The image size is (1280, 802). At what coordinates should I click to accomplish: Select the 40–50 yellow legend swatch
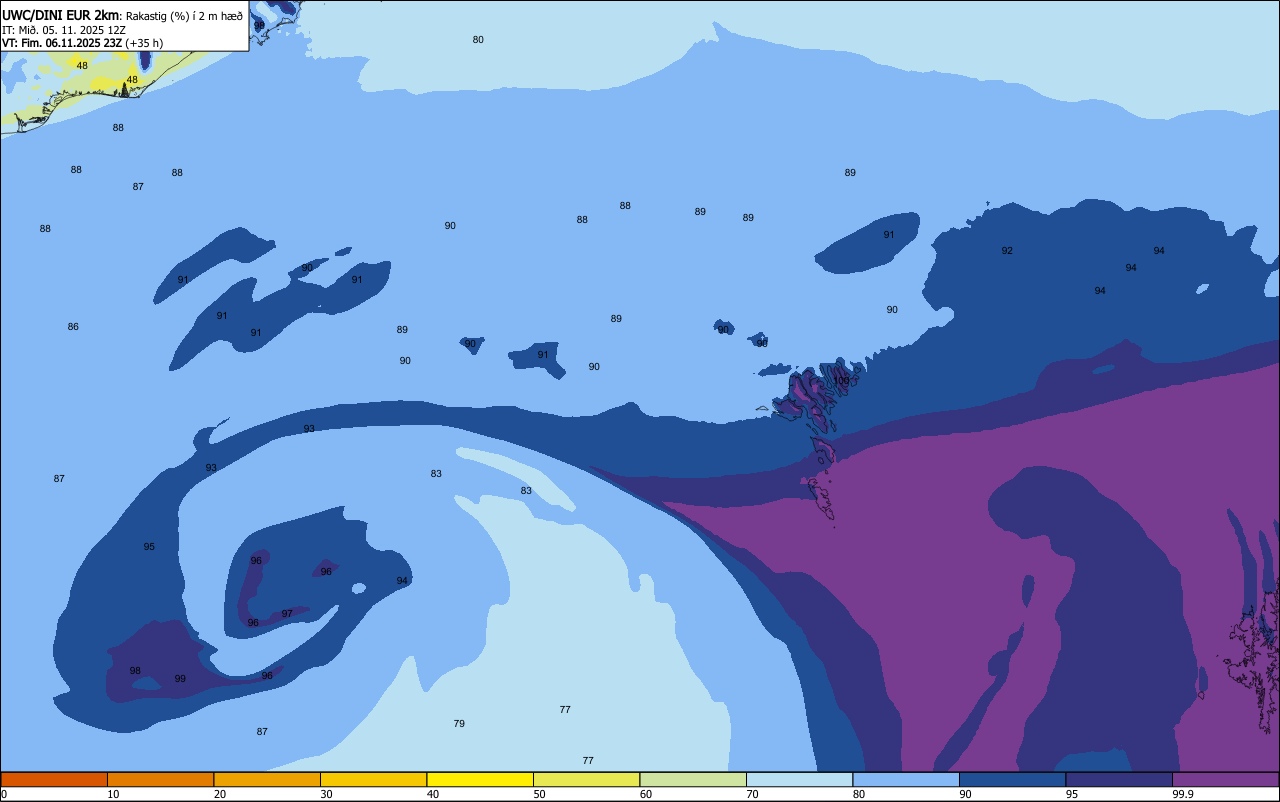coord(480,779)
